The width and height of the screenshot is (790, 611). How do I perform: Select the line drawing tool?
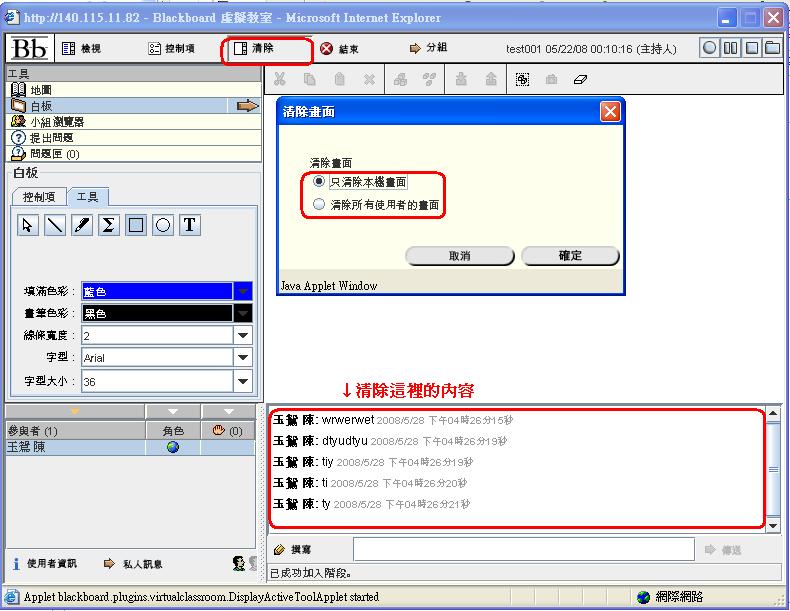click(55, 225)
